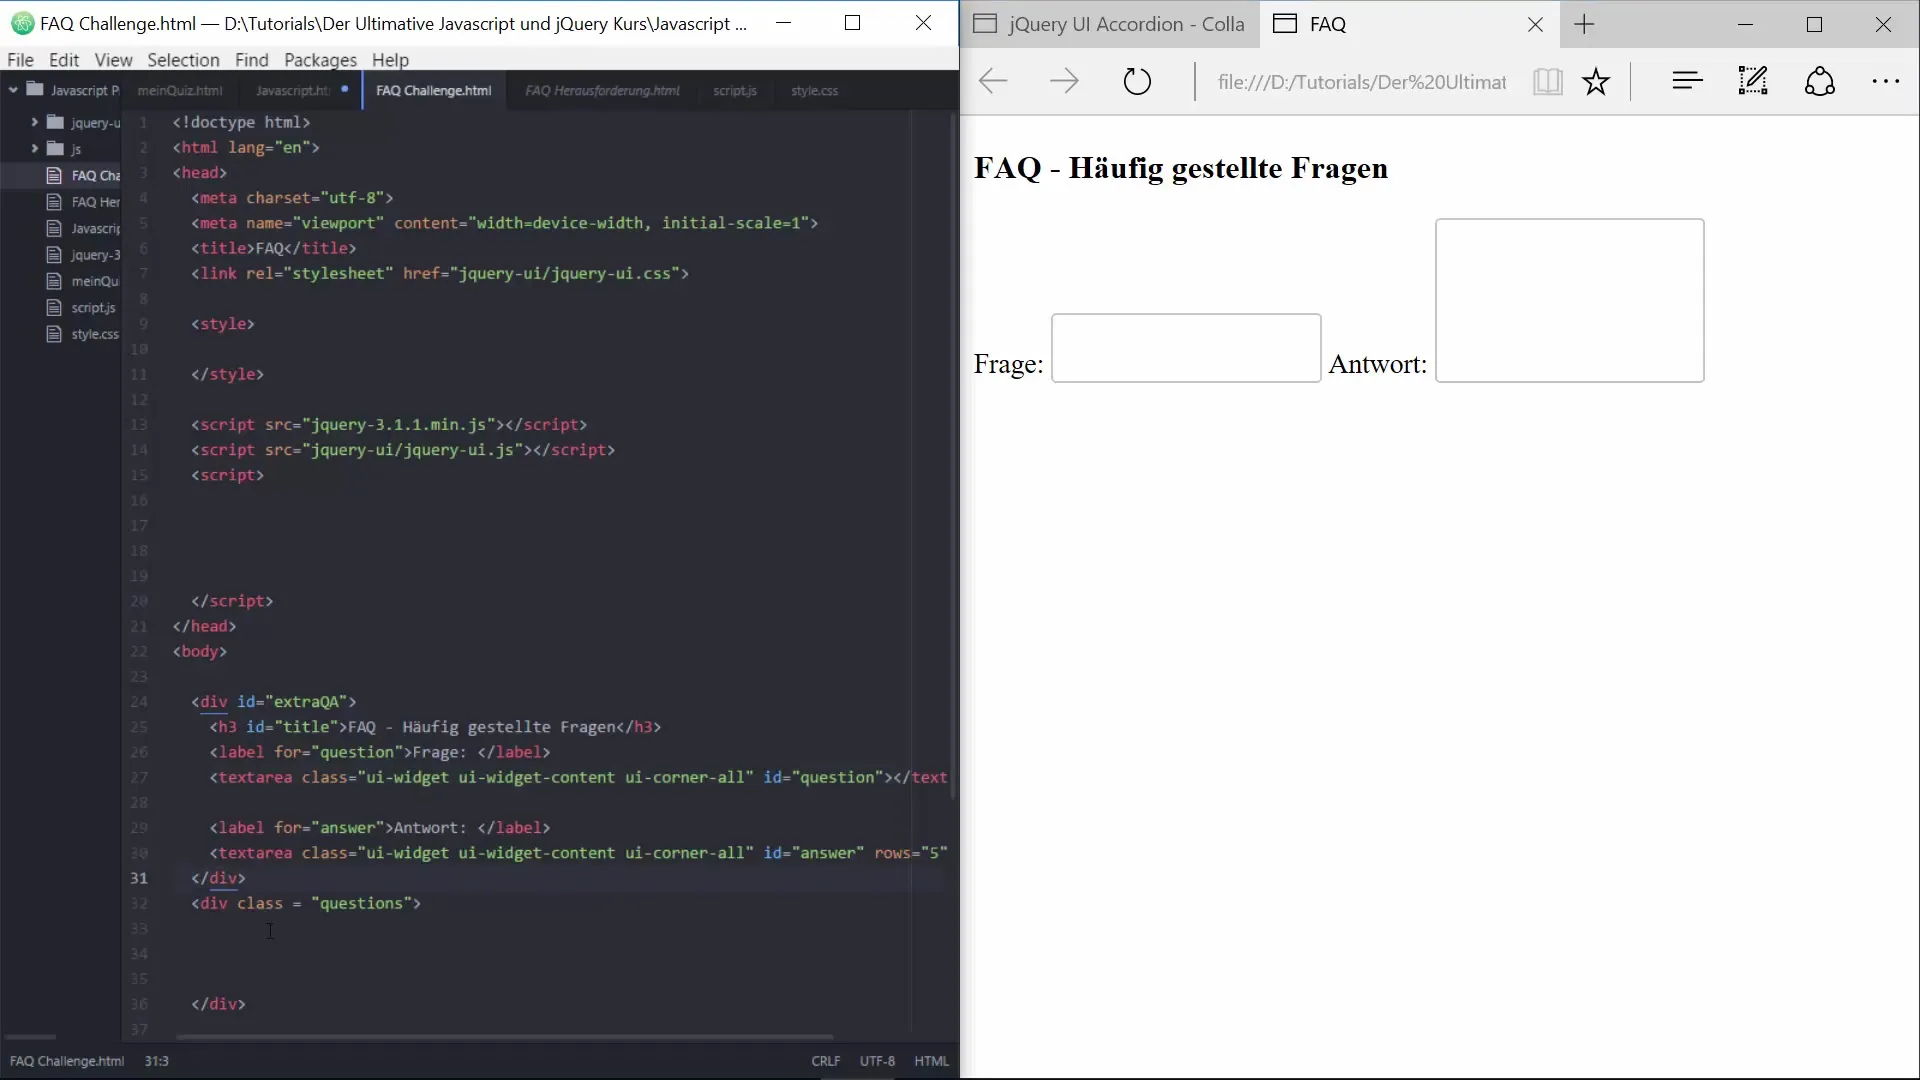Refresh the FAQ page in Edge
The image size is (1920, 1080).
(1137, 81)
